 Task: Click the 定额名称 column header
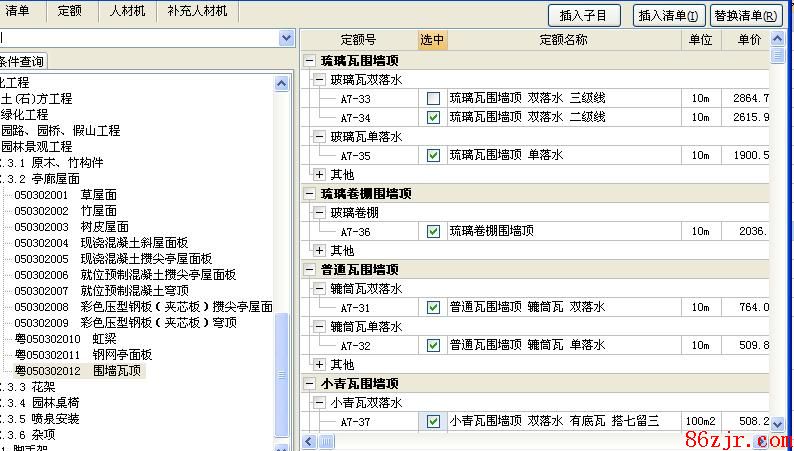(x=563, y=40)
